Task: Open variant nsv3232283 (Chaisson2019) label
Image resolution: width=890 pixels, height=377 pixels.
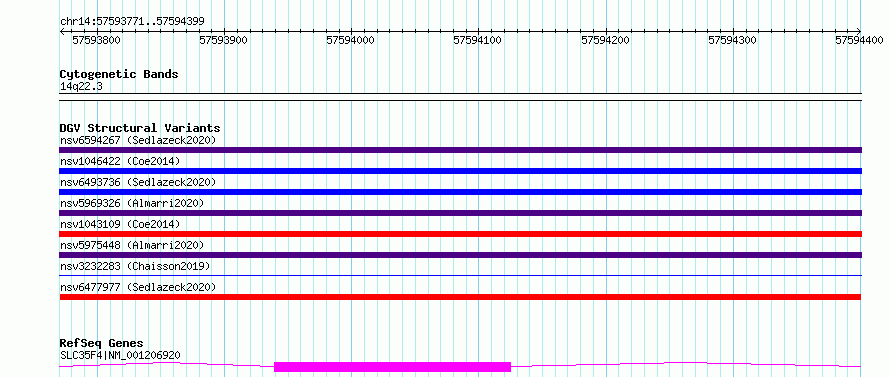Action: (x=135, y=266)
